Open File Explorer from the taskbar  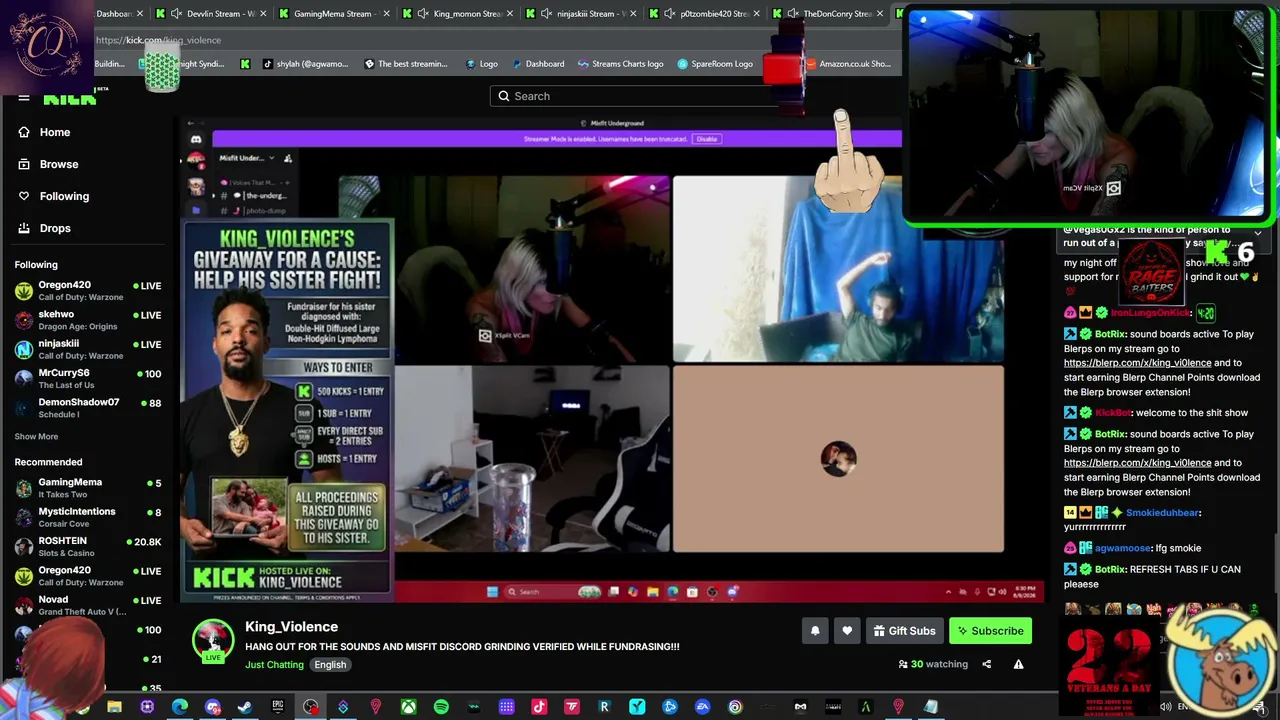114,708
